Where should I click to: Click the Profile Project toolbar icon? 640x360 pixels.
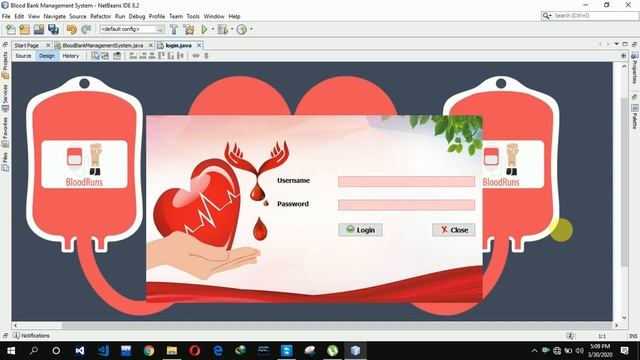pyautogui.click(x=242, y=29)
